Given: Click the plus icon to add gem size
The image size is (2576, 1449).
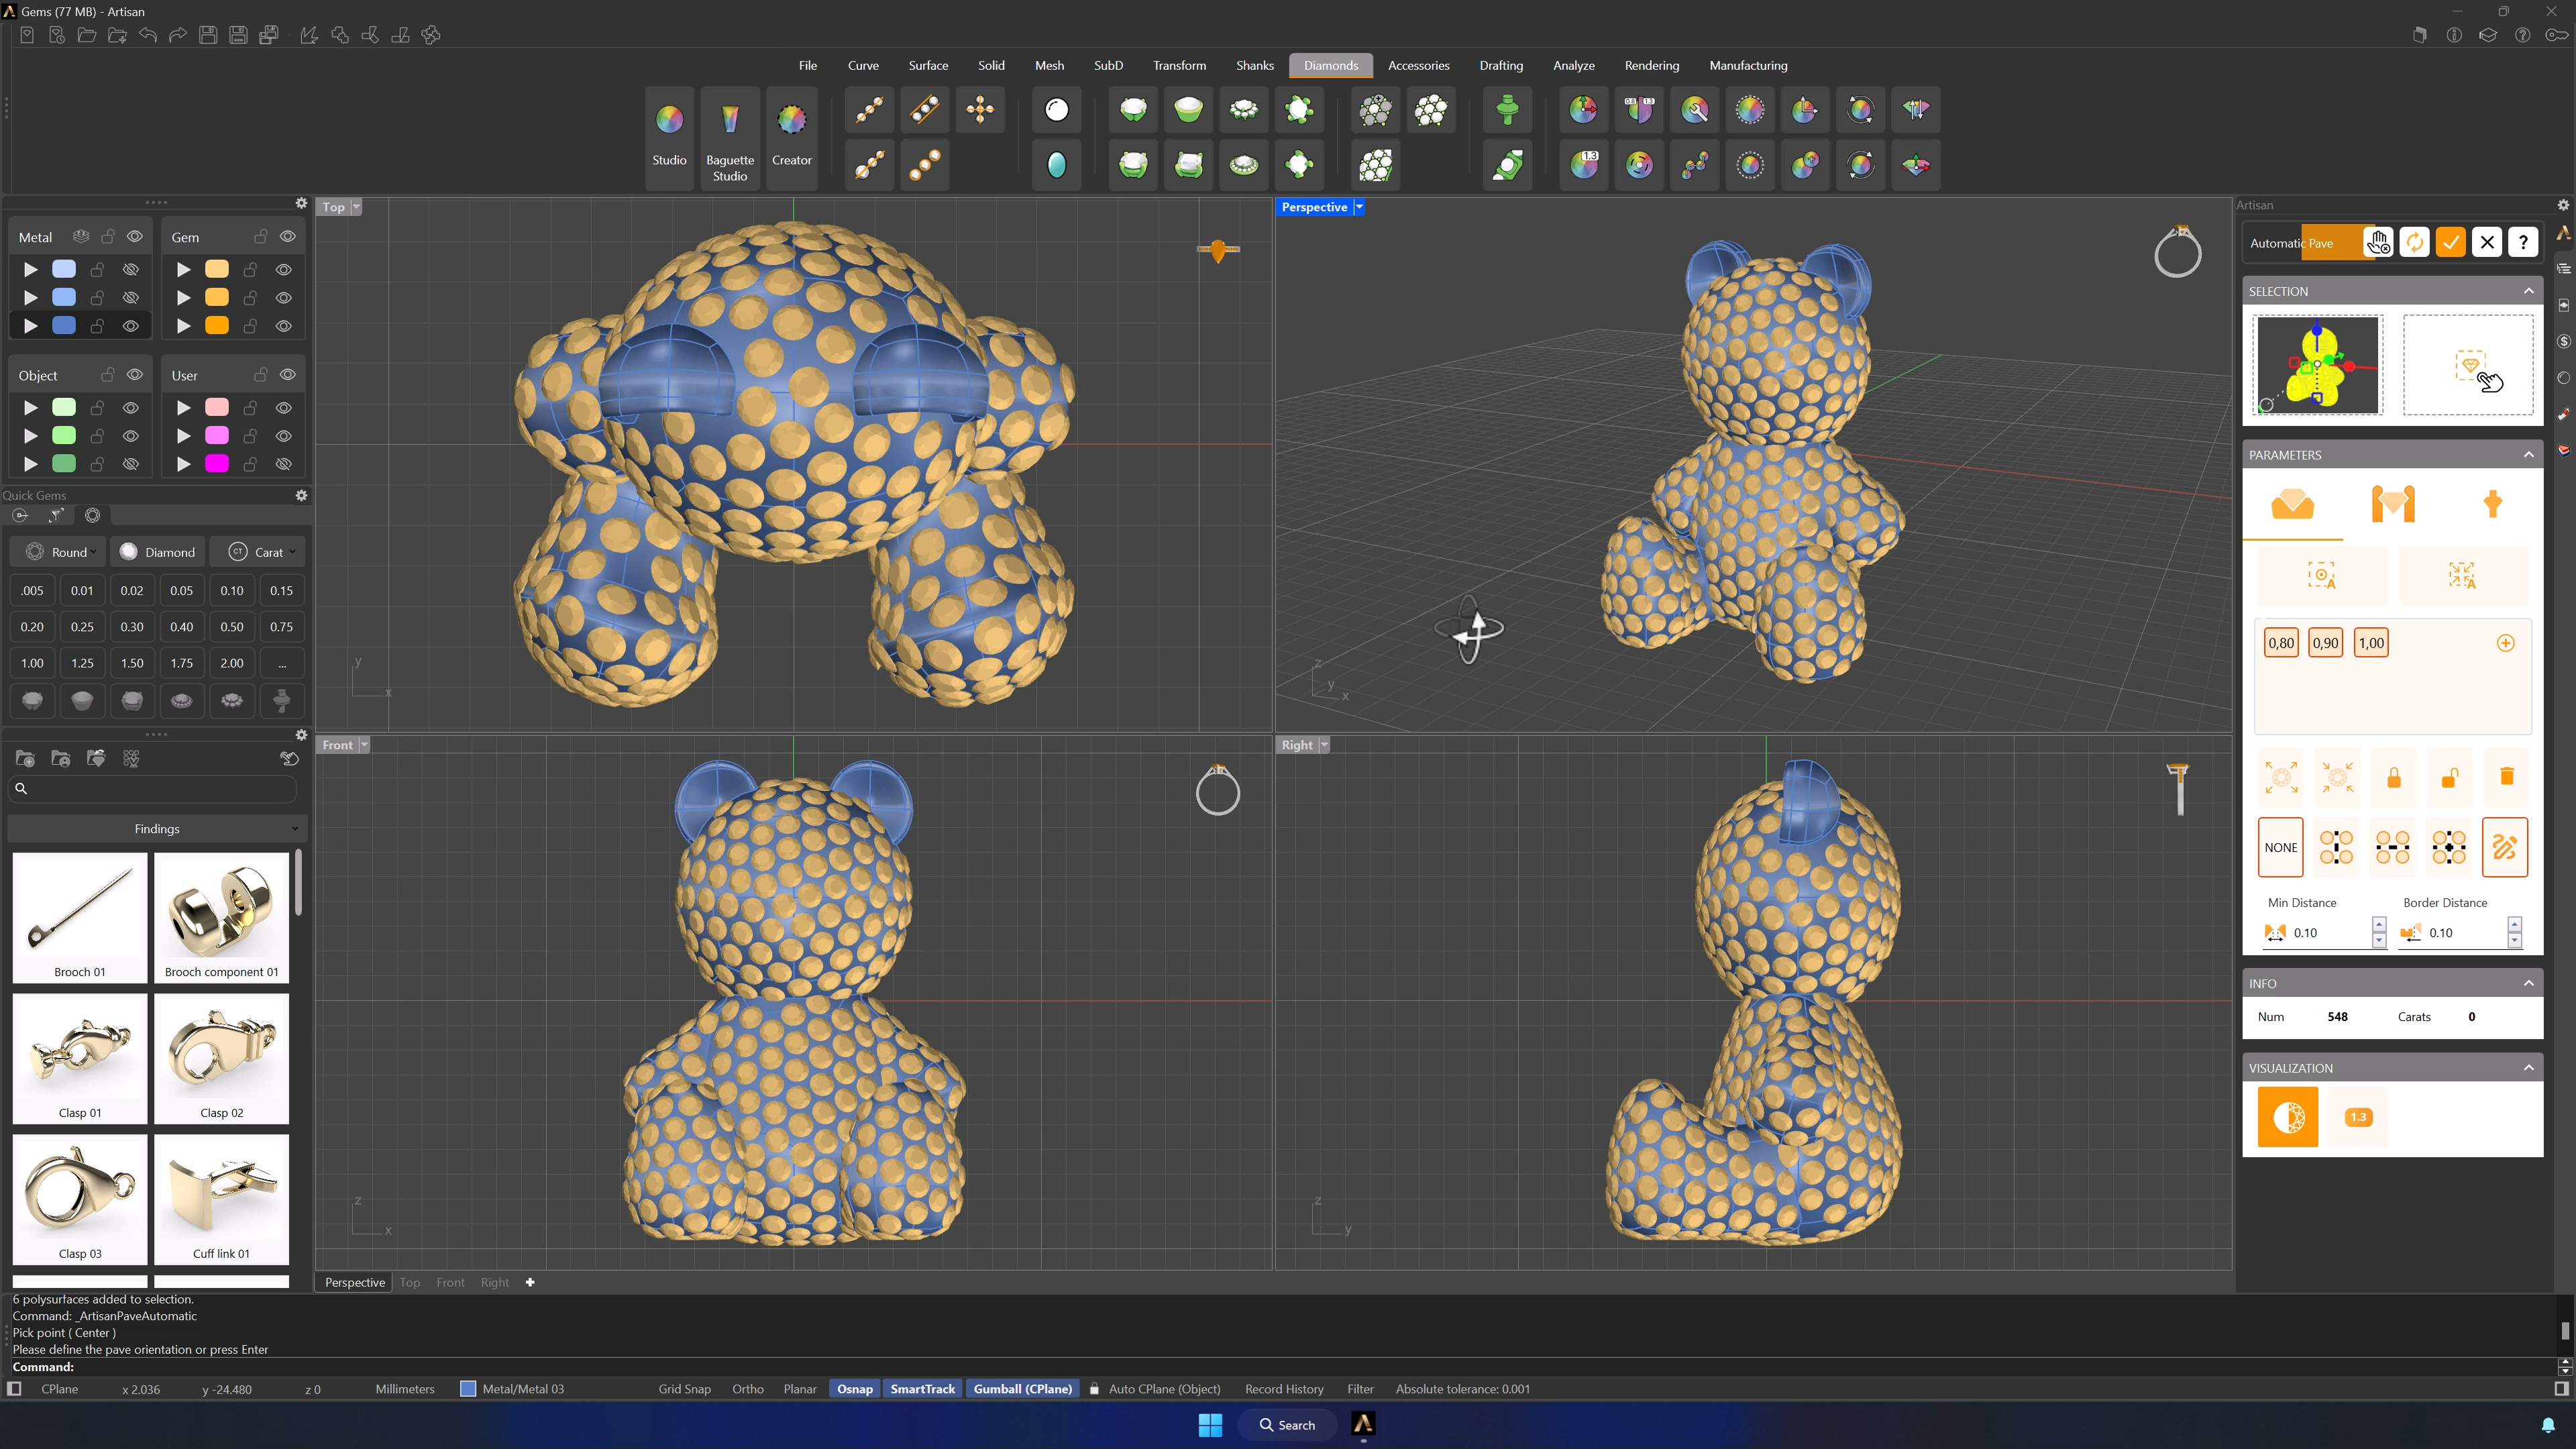Looking at the screenshot, I should (x=2505, y=643).
